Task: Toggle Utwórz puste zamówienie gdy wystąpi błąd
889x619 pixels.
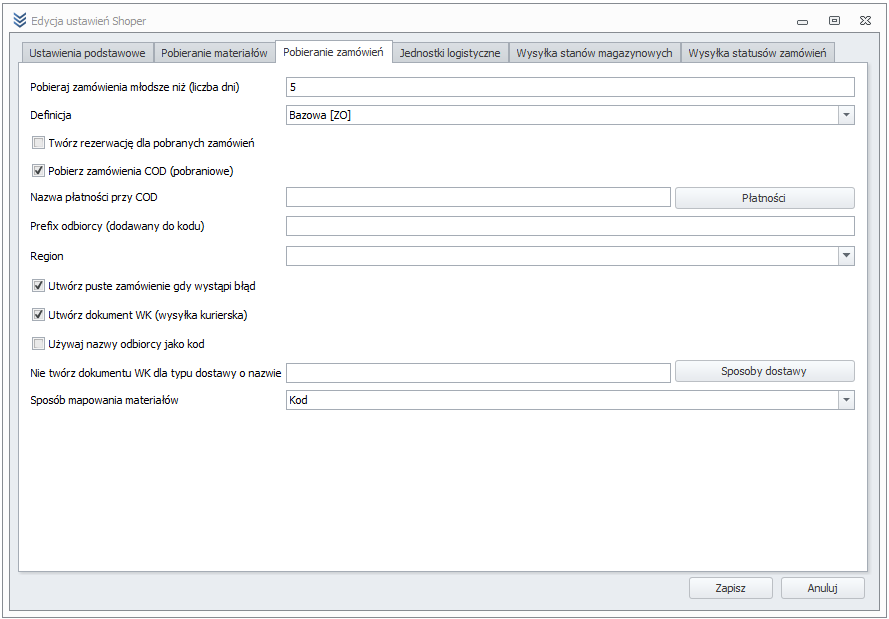Action: [x=39, y=286]
